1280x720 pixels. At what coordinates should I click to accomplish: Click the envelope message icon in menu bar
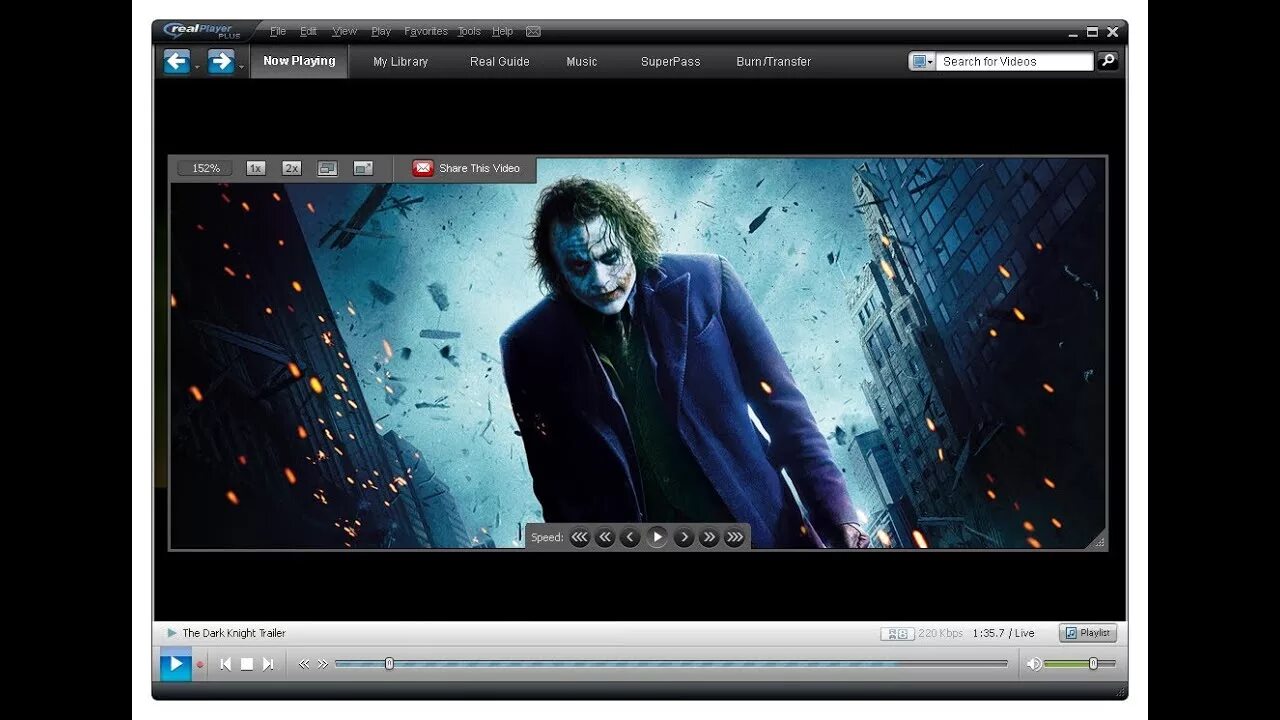pyautogui.click(x=533, y=32)
